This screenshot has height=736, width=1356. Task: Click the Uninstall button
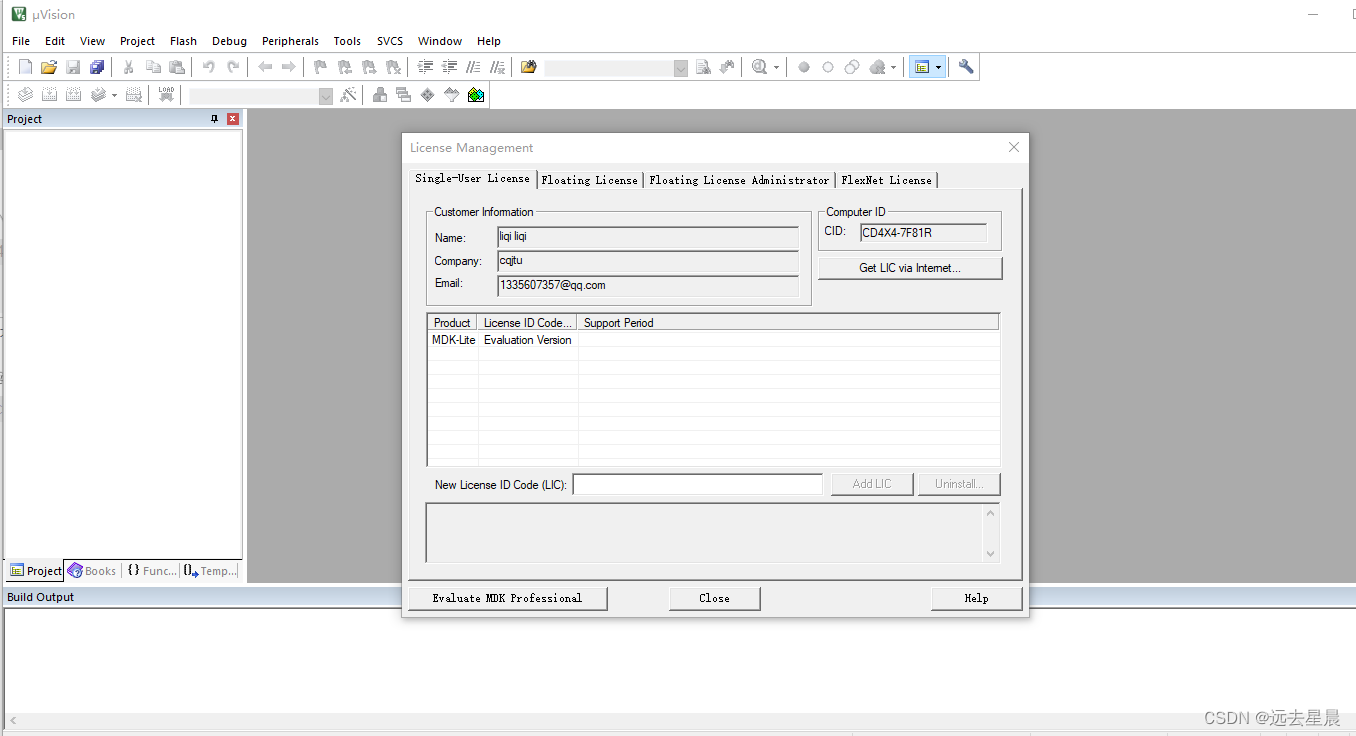959,484
